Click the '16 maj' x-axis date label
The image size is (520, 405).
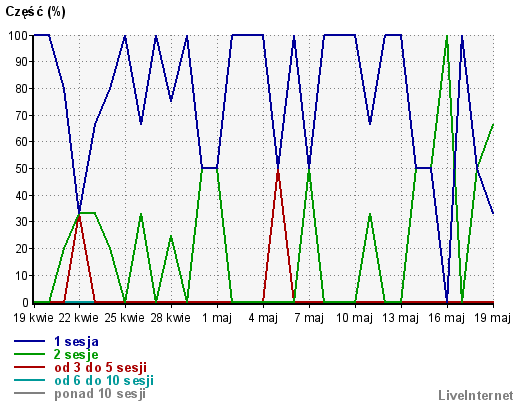(x=447, y=318)
